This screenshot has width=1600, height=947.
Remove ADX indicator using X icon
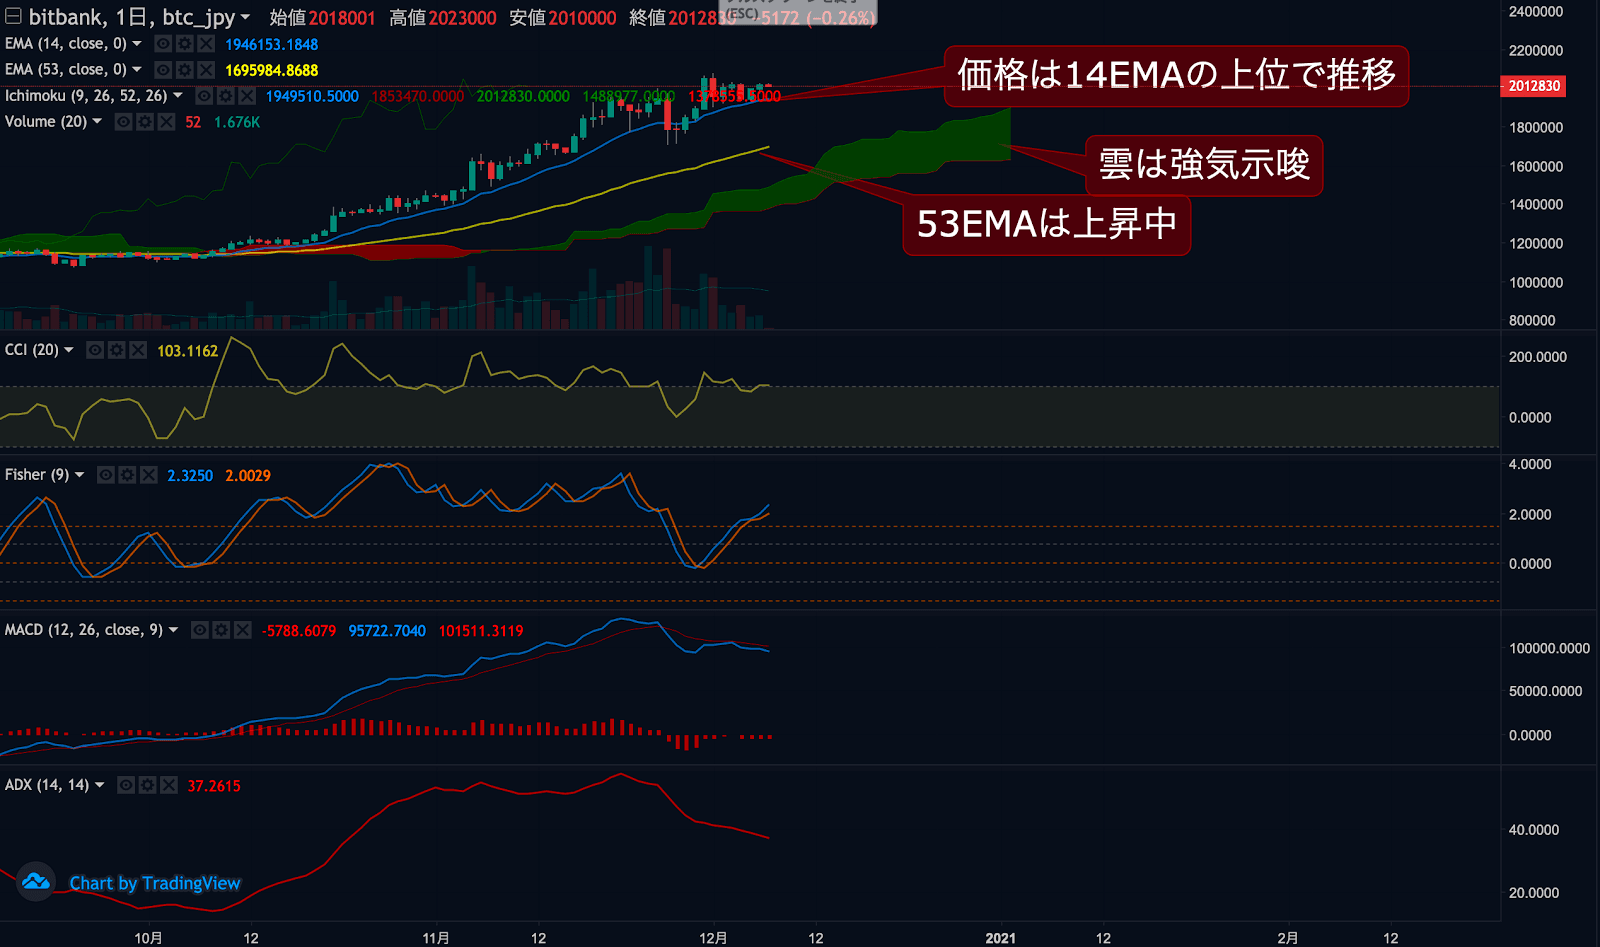[169, 785]
